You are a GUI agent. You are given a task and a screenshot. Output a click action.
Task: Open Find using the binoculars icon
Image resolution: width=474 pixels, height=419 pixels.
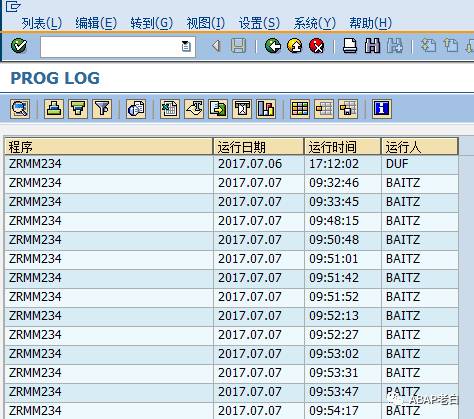tap(372, 46)
